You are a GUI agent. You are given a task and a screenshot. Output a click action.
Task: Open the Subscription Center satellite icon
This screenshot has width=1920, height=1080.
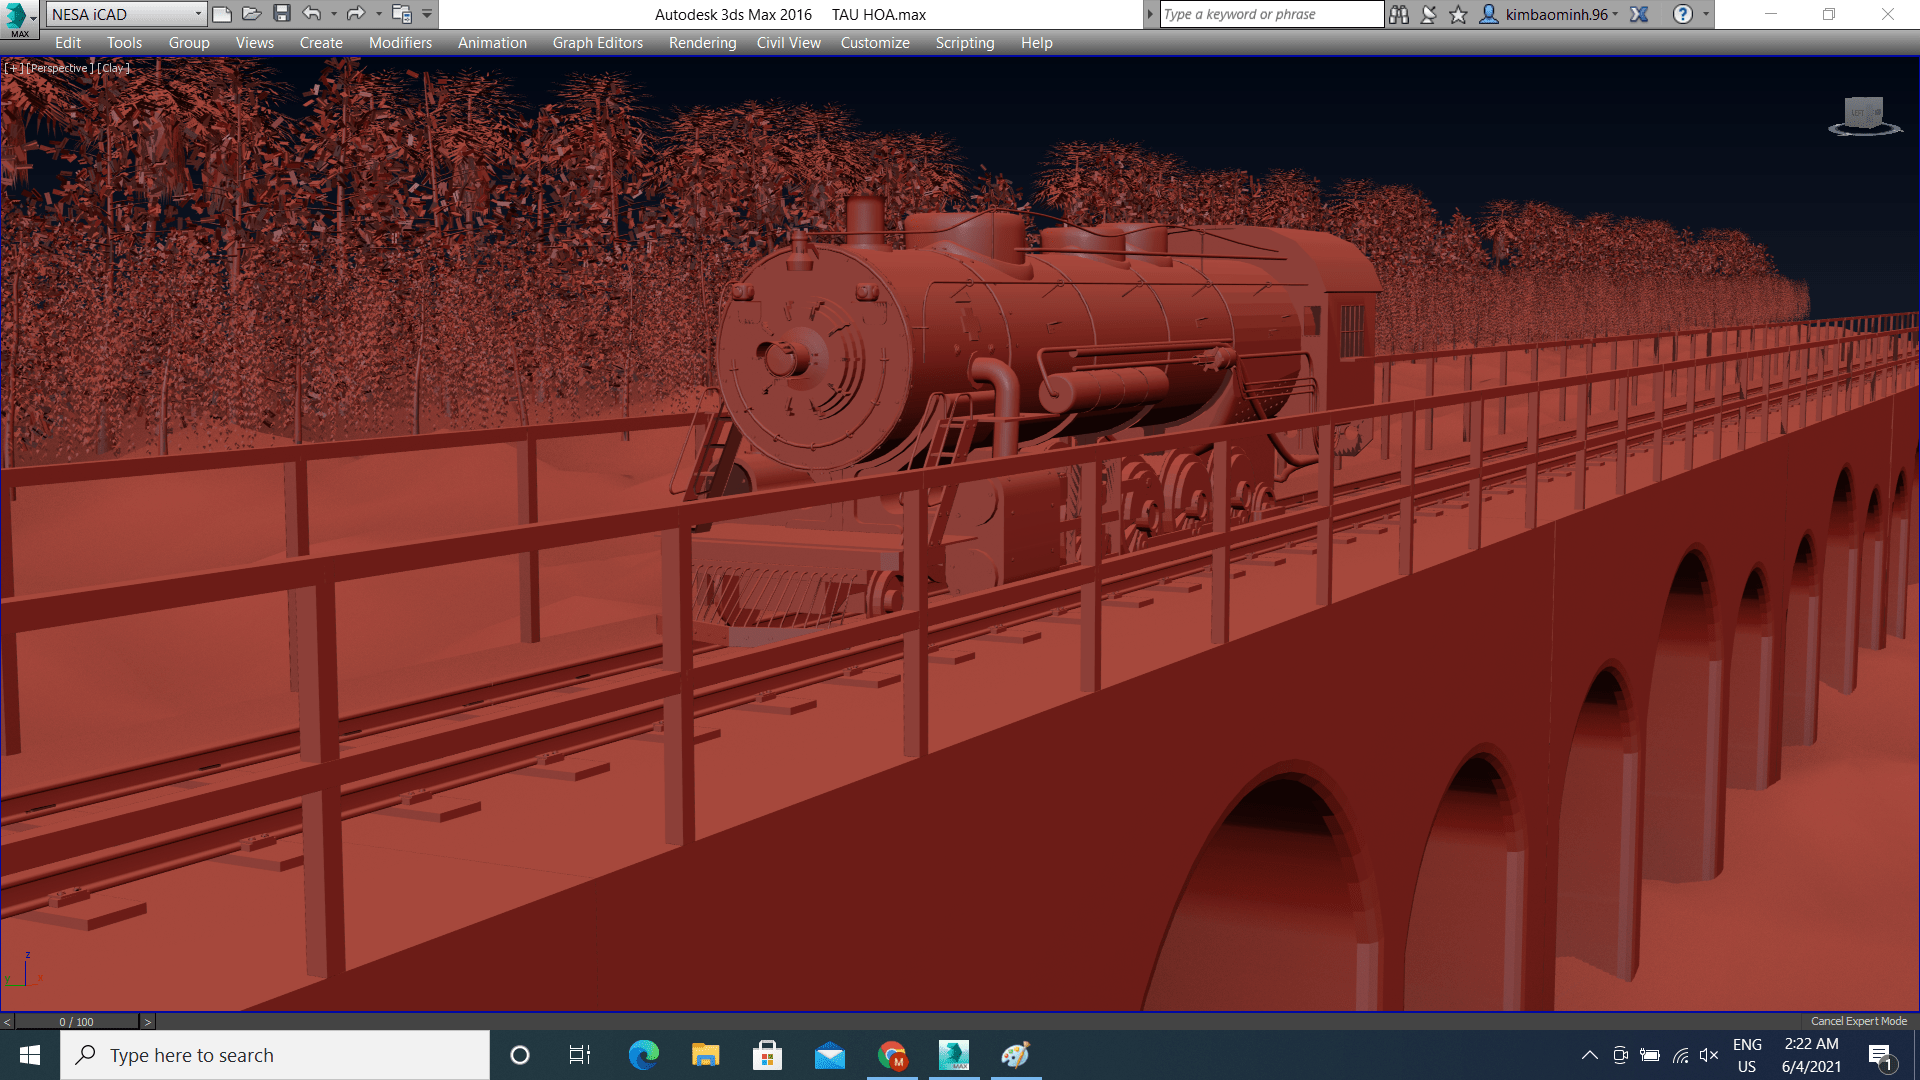tap(1429, 14)
